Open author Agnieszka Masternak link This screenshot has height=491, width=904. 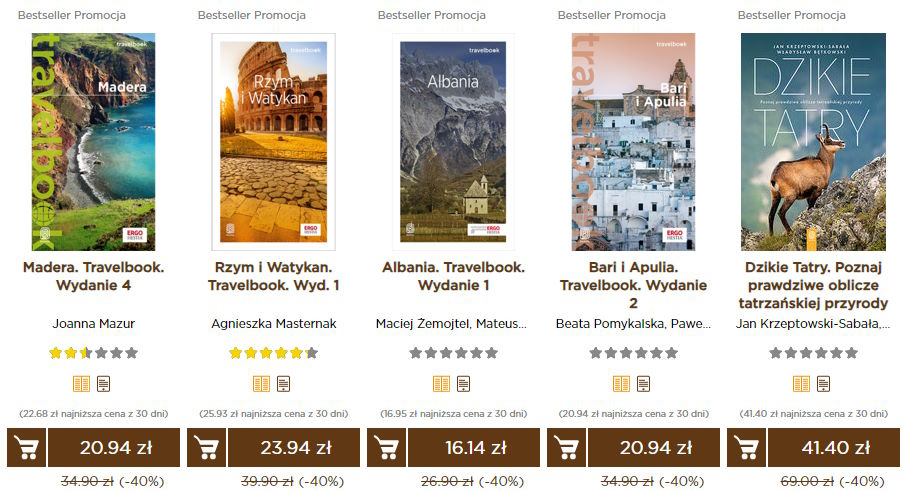coord(274,324)
